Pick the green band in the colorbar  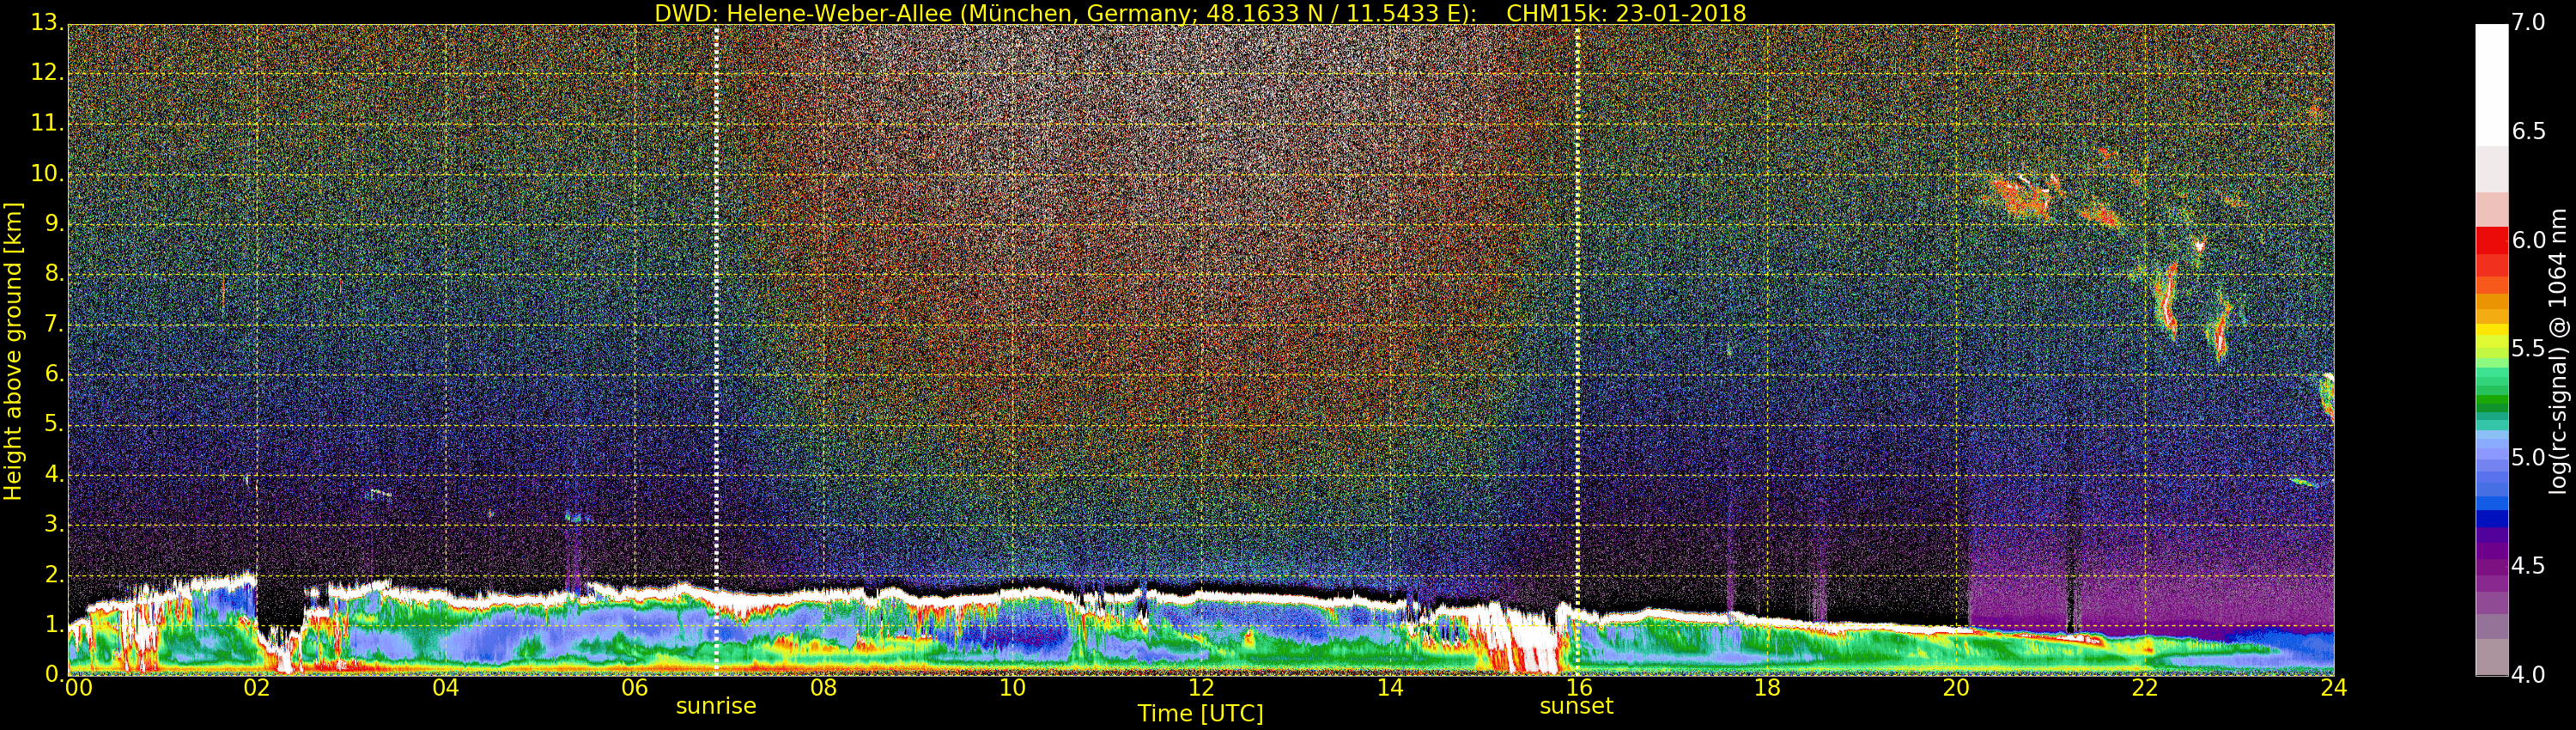coord(2490,402)
